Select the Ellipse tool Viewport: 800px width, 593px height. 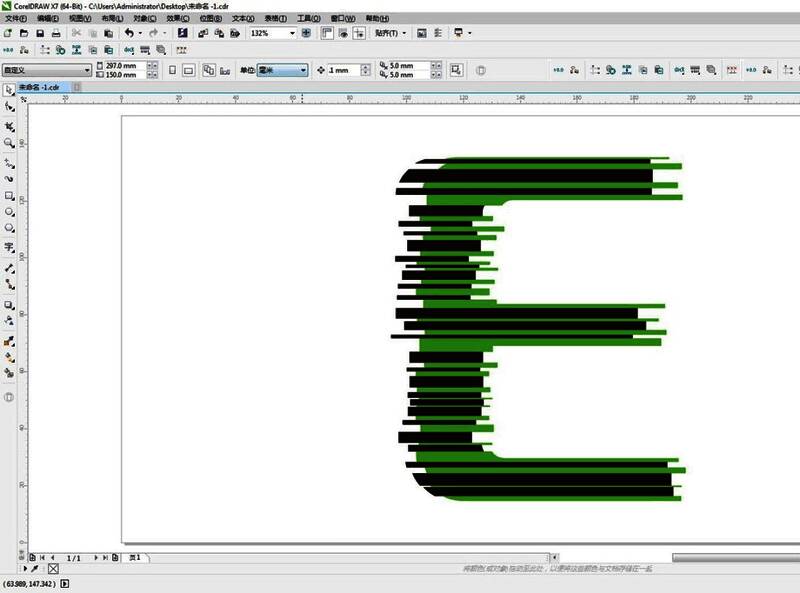[x=9, y=213]
